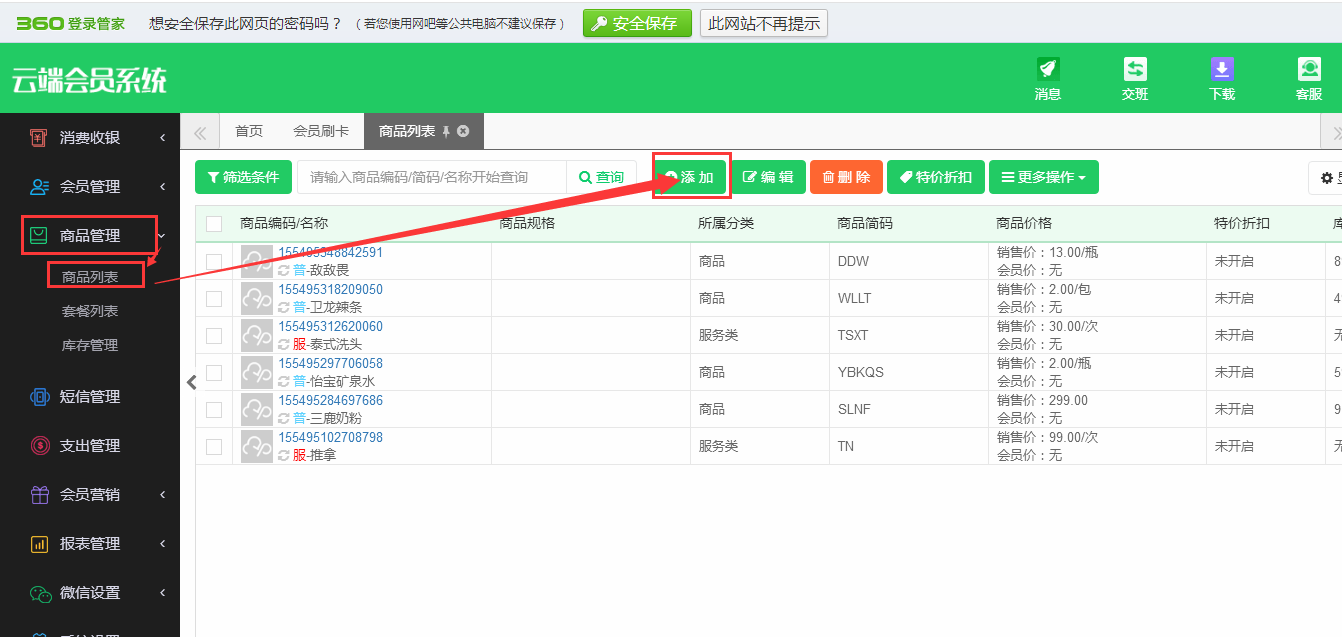This screenshot has width=1342, height=637.
Task: Click the 编辑 edit button
Action: (768, 177)
